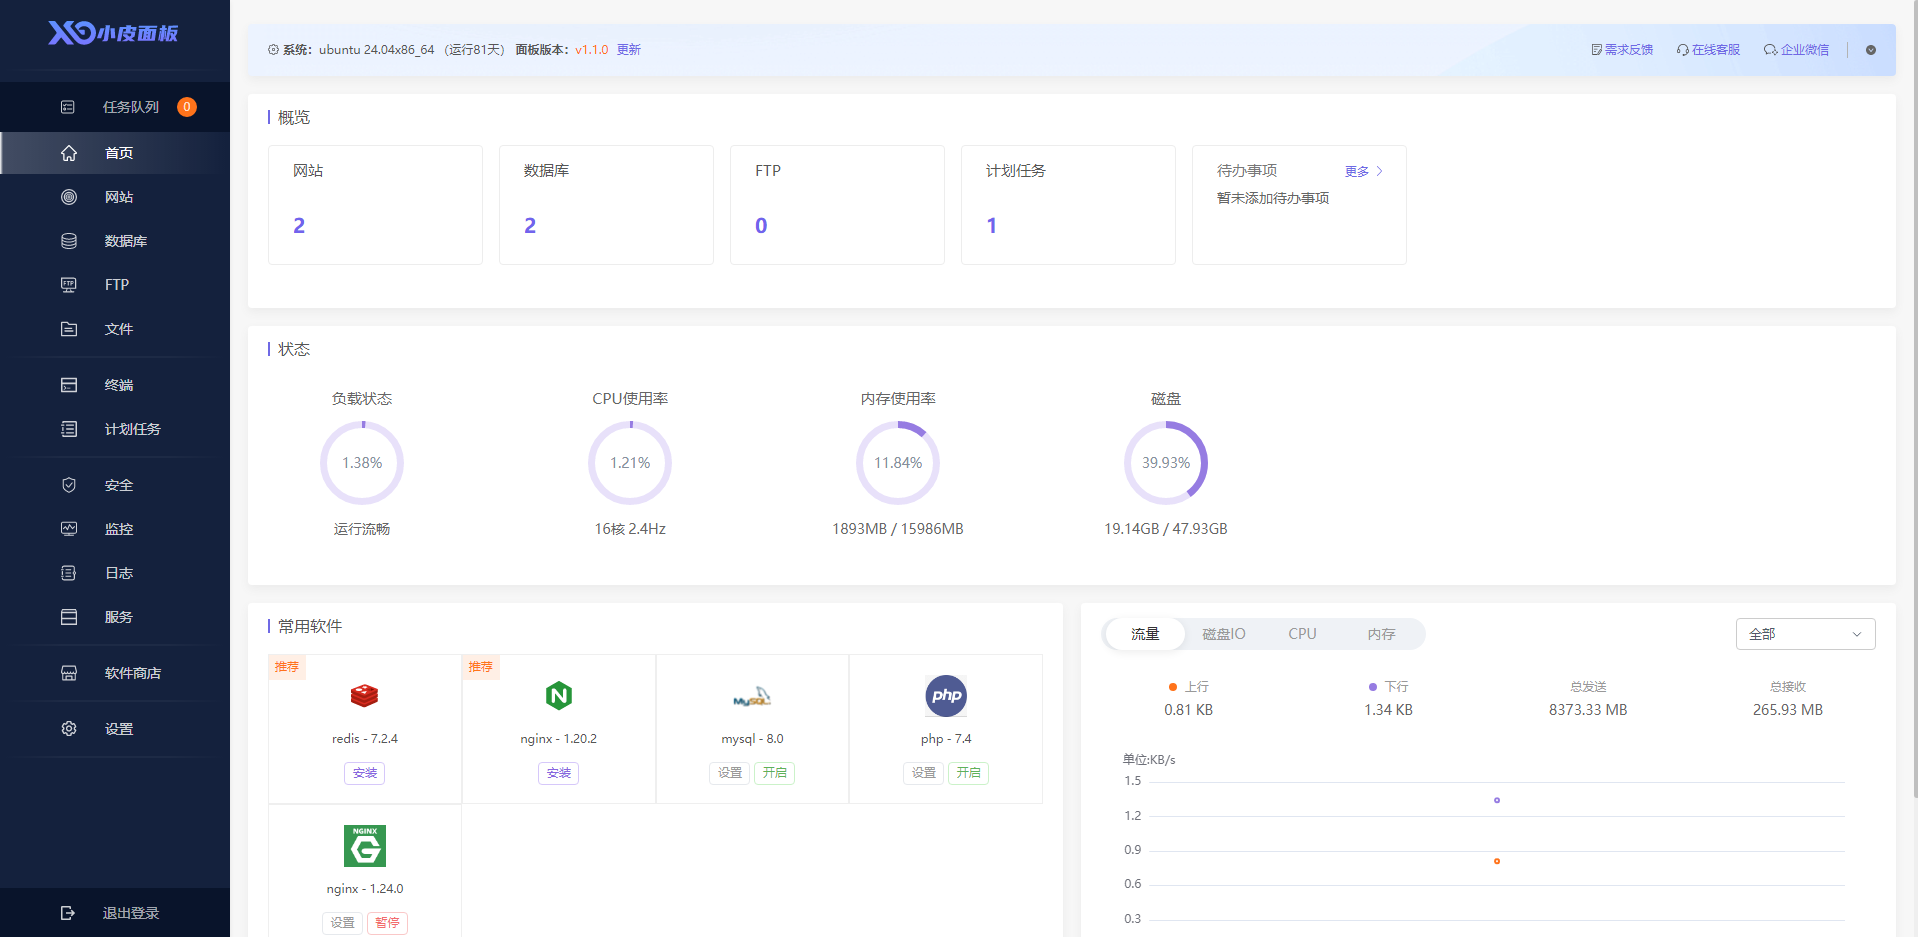This screenshot has width=1918, height=937.
Task: Click the redis cube icon
Action: tap(365, 695)
